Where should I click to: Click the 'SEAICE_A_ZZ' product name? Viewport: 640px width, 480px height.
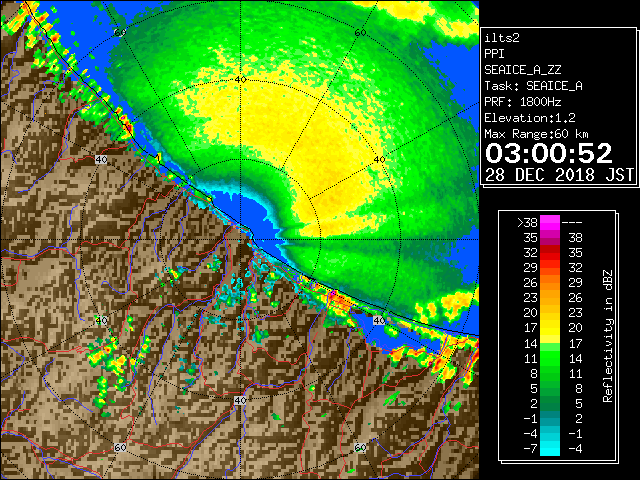(x=523, y=70)
